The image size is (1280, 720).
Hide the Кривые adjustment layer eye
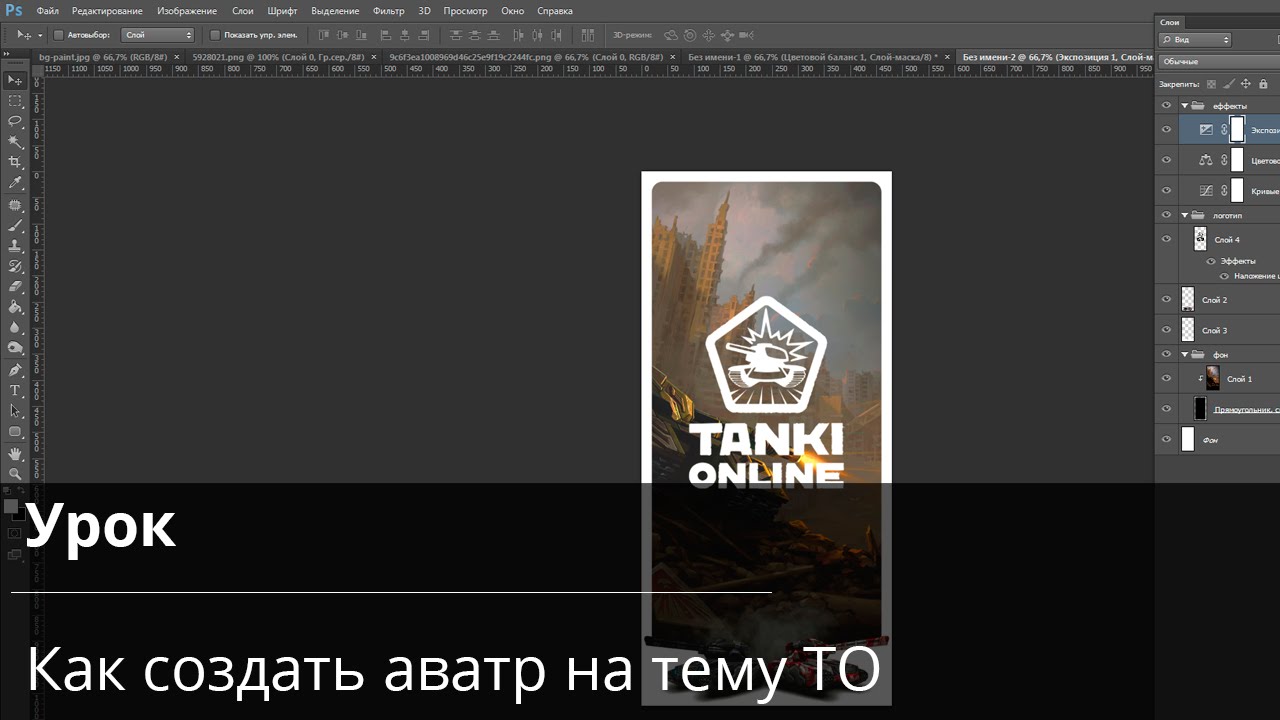pyautogui.click(x=1166, y=190)
